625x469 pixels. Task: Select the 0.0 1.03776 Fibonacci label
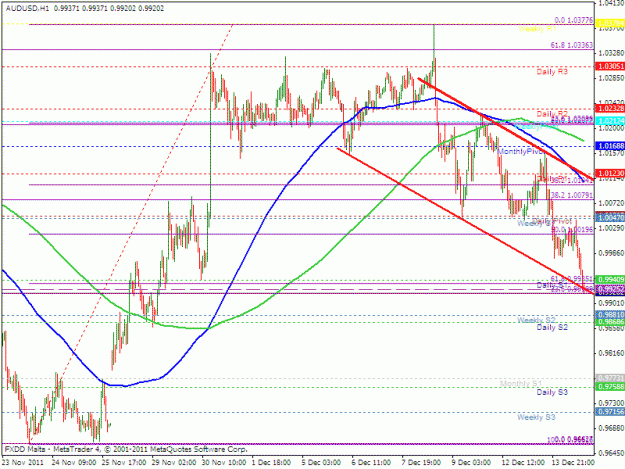[x=574, y=20]
